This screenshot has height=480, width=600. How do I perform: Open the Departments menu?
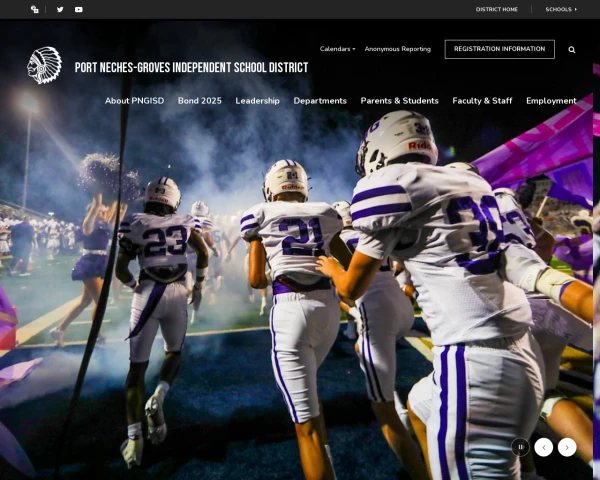[x=320, y=101]
